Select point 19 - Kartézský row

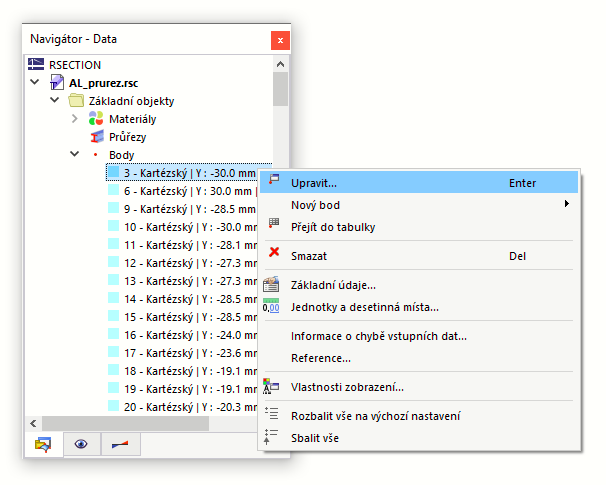coord(182,388)
